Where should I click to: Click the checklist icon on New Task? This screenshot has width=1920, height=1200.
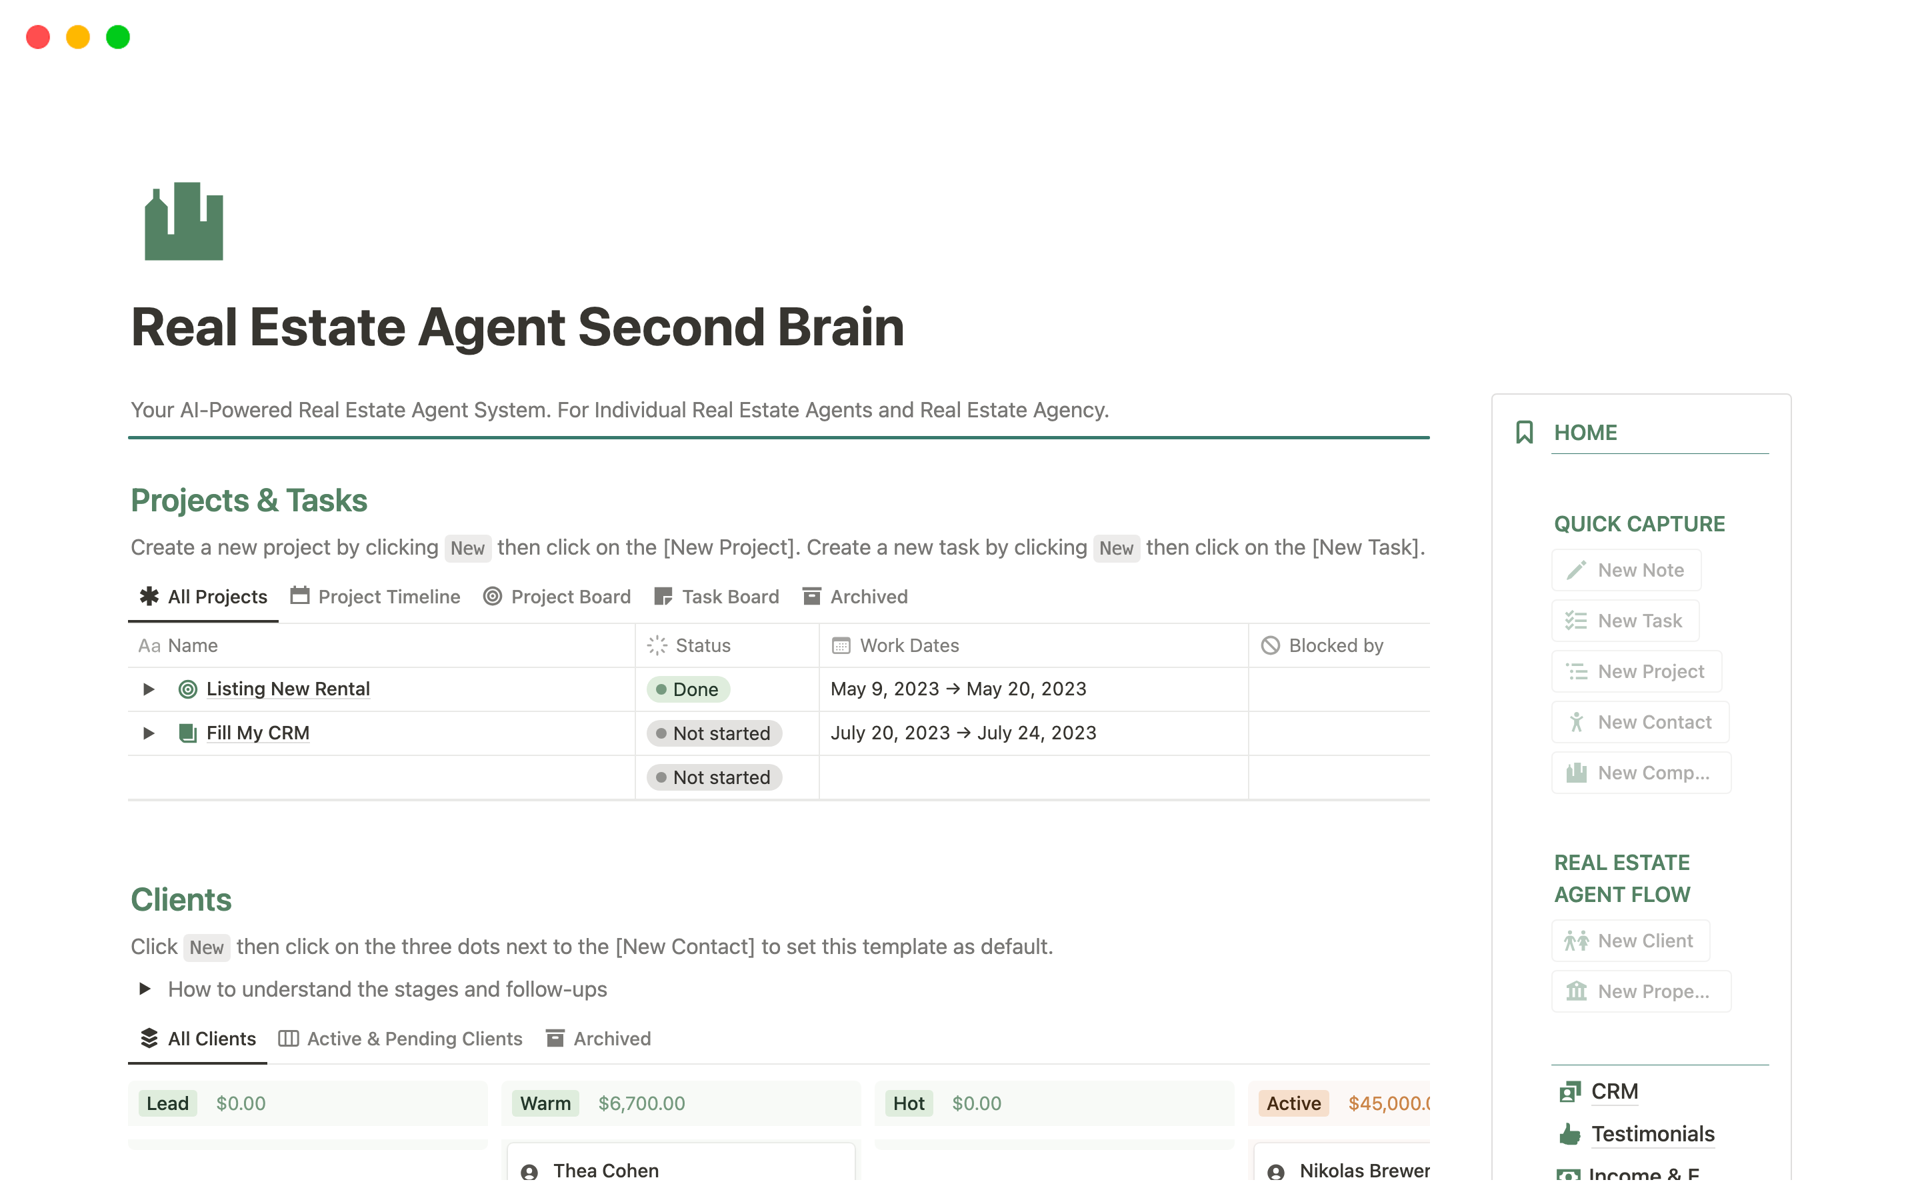click(x=1576, y=621)
